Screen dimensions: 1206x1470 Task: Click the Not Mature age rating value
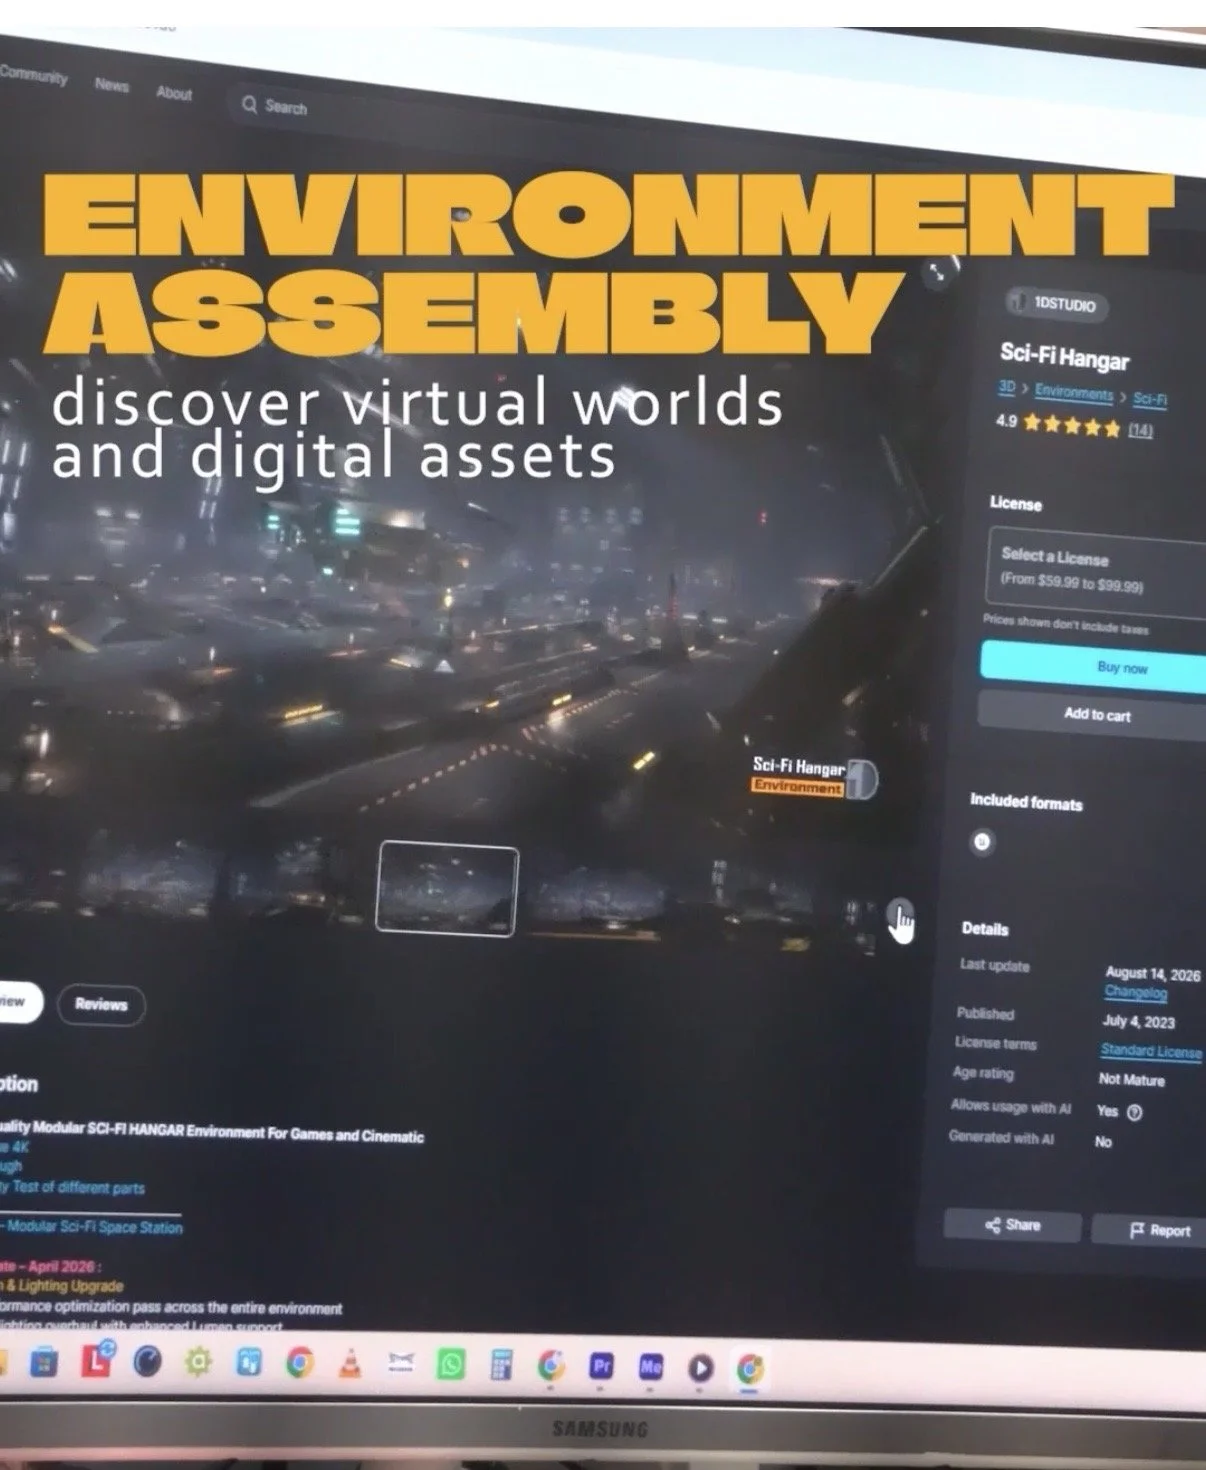pos(1131,1080)
